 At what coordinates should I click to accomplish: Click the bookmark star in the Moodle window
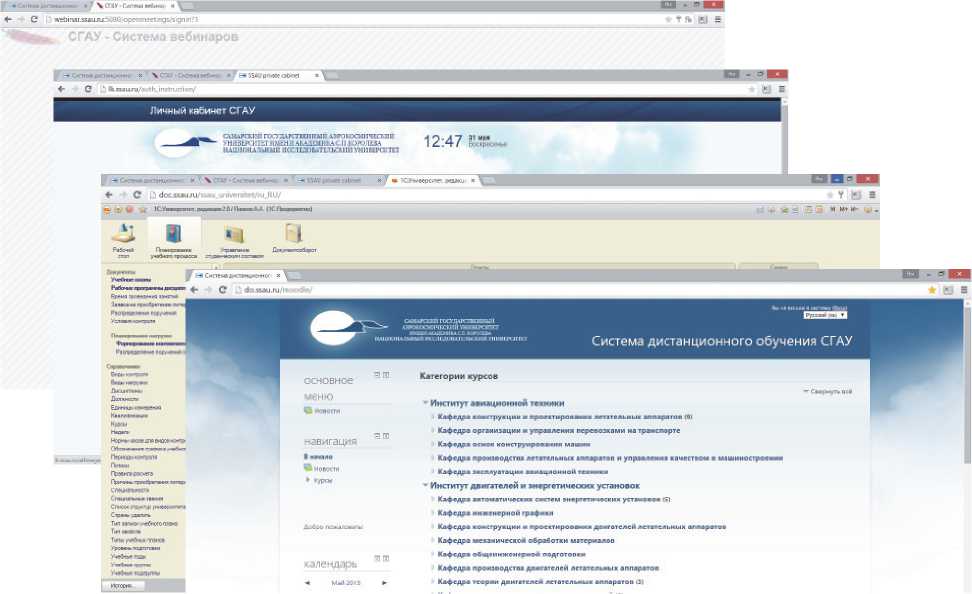(x=932, y=290)
